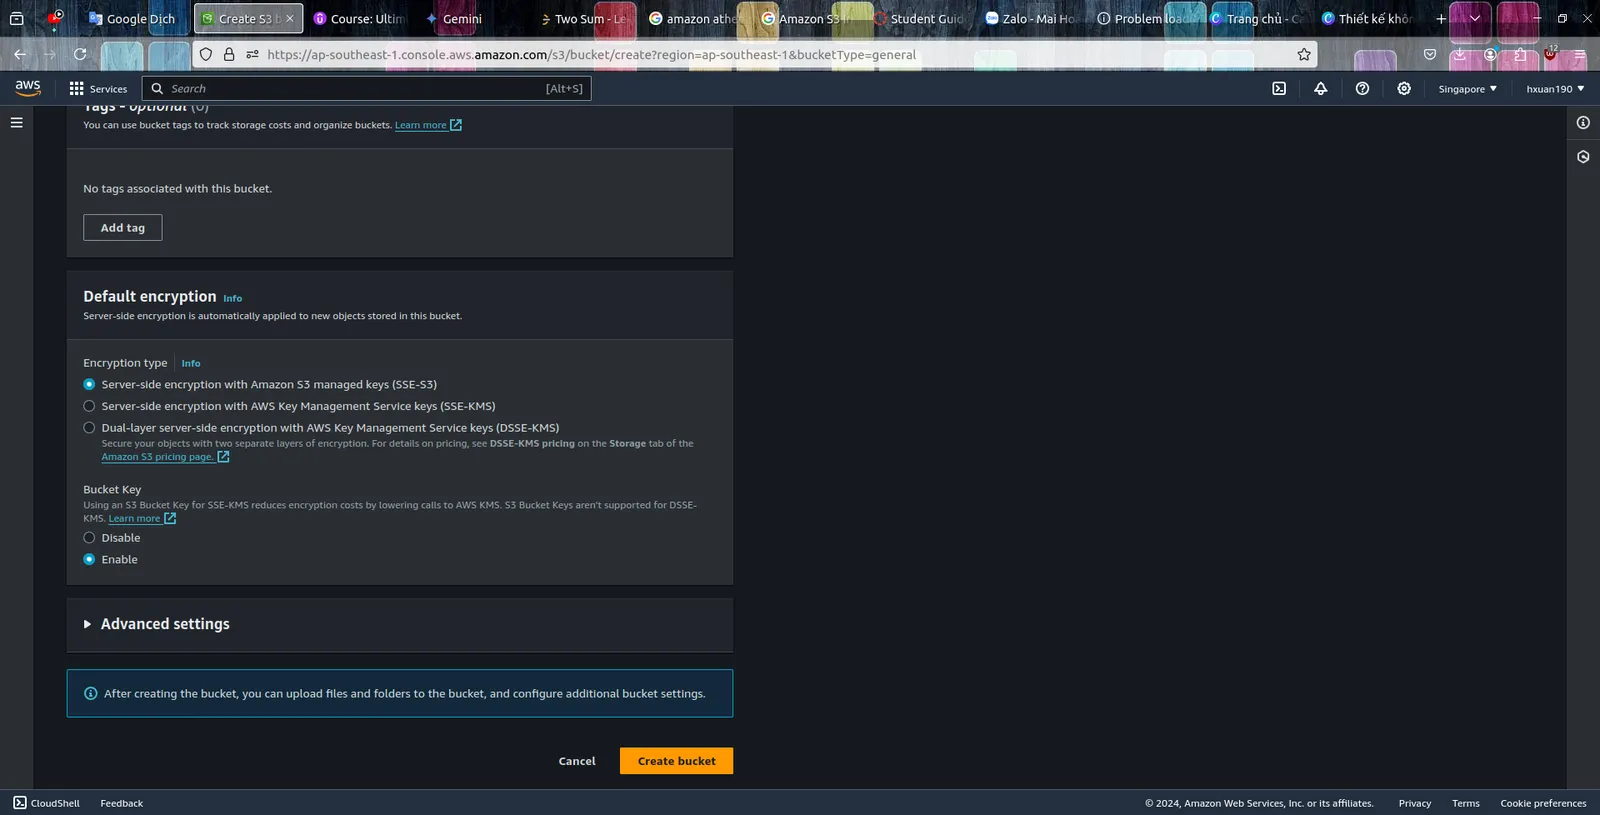The width and height of the screenshot is (1600, 815).
Task: Cancel bucket creation
Action: tap(577, 761)
